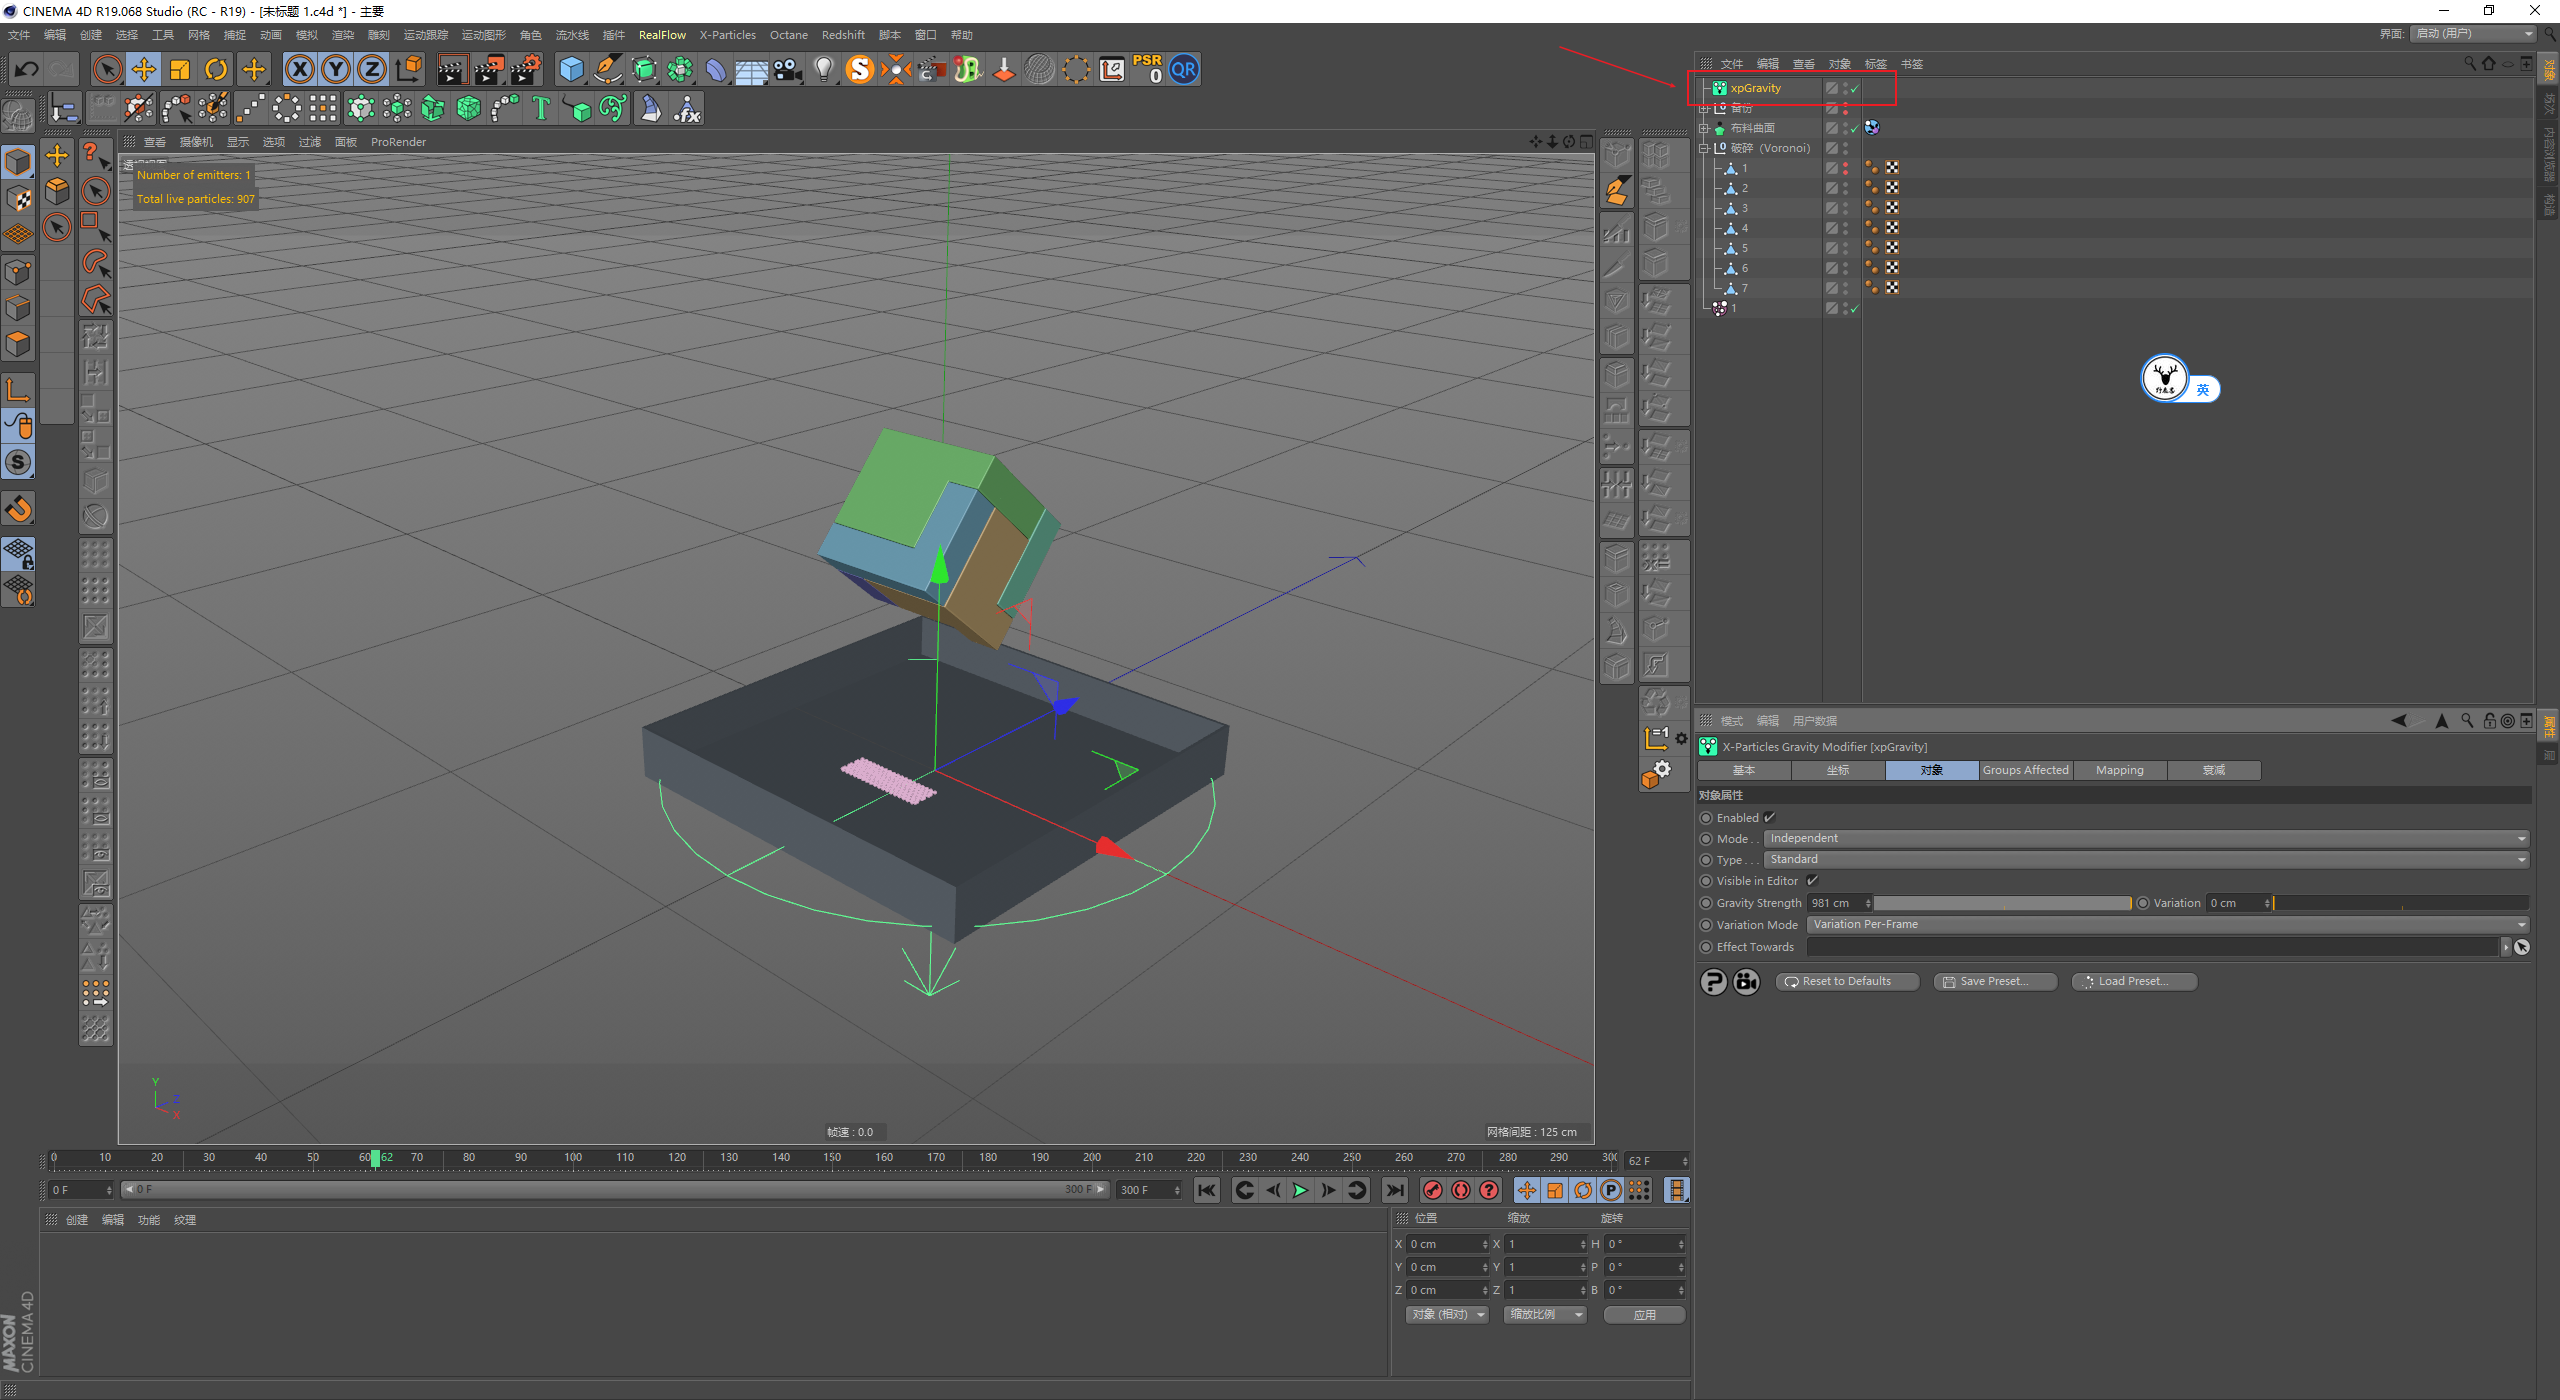Click record active objects keyframe button
Screen dimensions: 2560x1400
(1433, 1190)
